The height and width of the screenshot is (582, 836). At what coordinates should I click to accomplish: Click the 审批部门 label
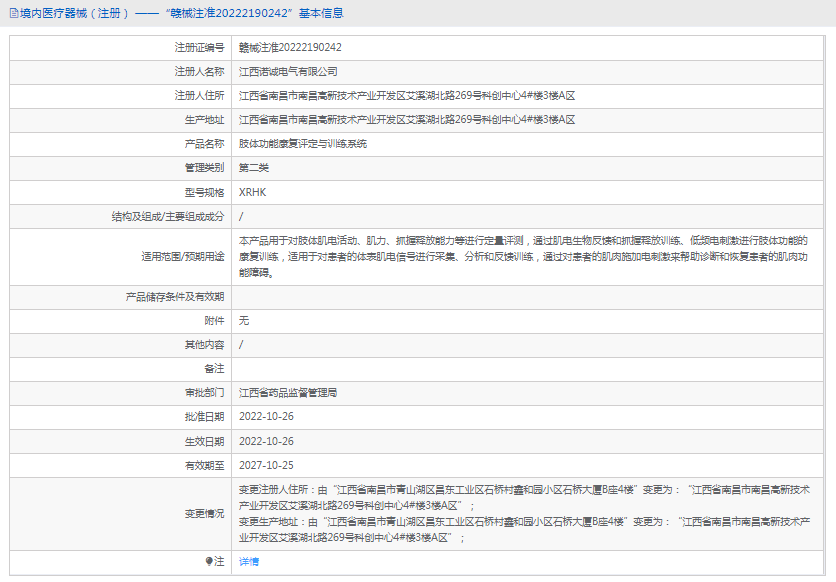click(x=205, y=393)
